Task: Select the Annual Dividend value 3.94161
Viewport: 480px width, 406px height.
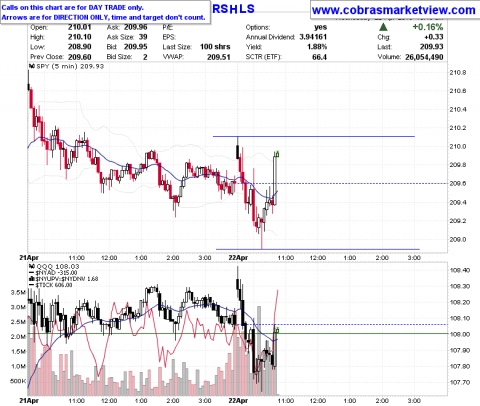Action: [313, 37]
